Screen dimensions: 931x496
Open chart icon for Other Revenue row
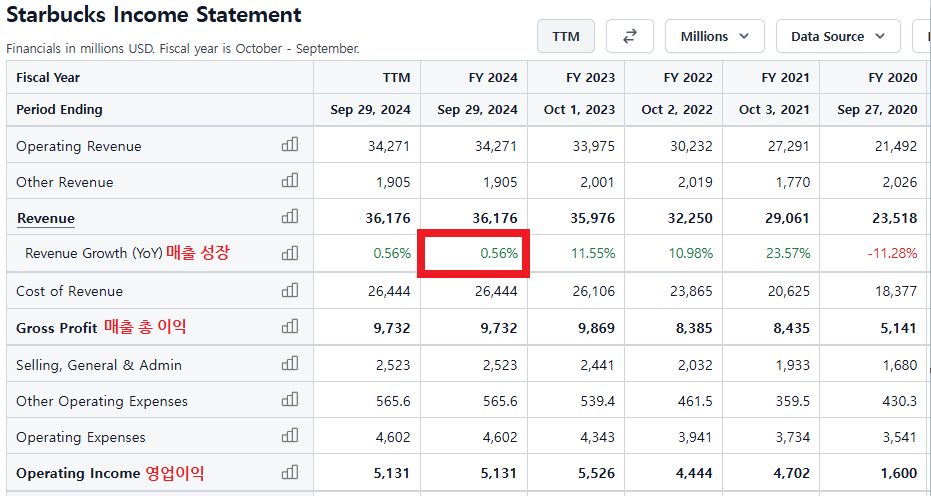290,181
